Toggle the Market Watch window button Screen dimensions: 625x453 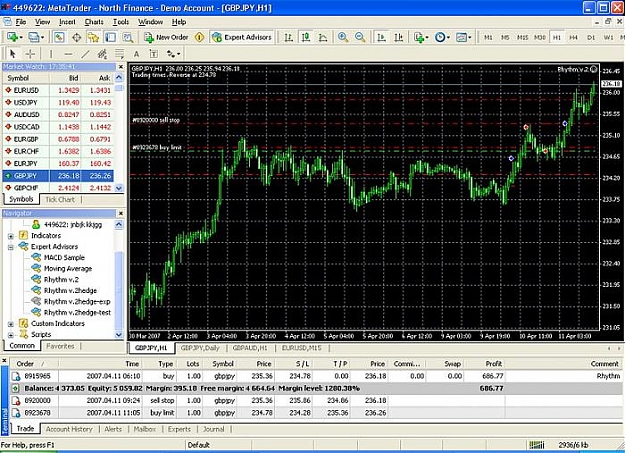coord(59,37)
